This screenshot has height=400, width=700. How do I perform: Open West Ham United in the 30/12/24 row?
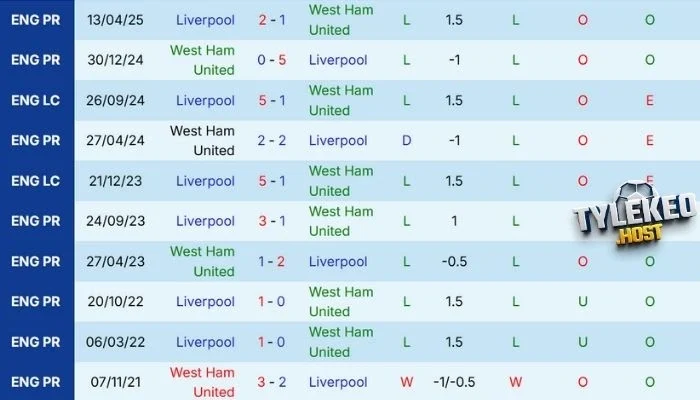click(x=202, y=60)
